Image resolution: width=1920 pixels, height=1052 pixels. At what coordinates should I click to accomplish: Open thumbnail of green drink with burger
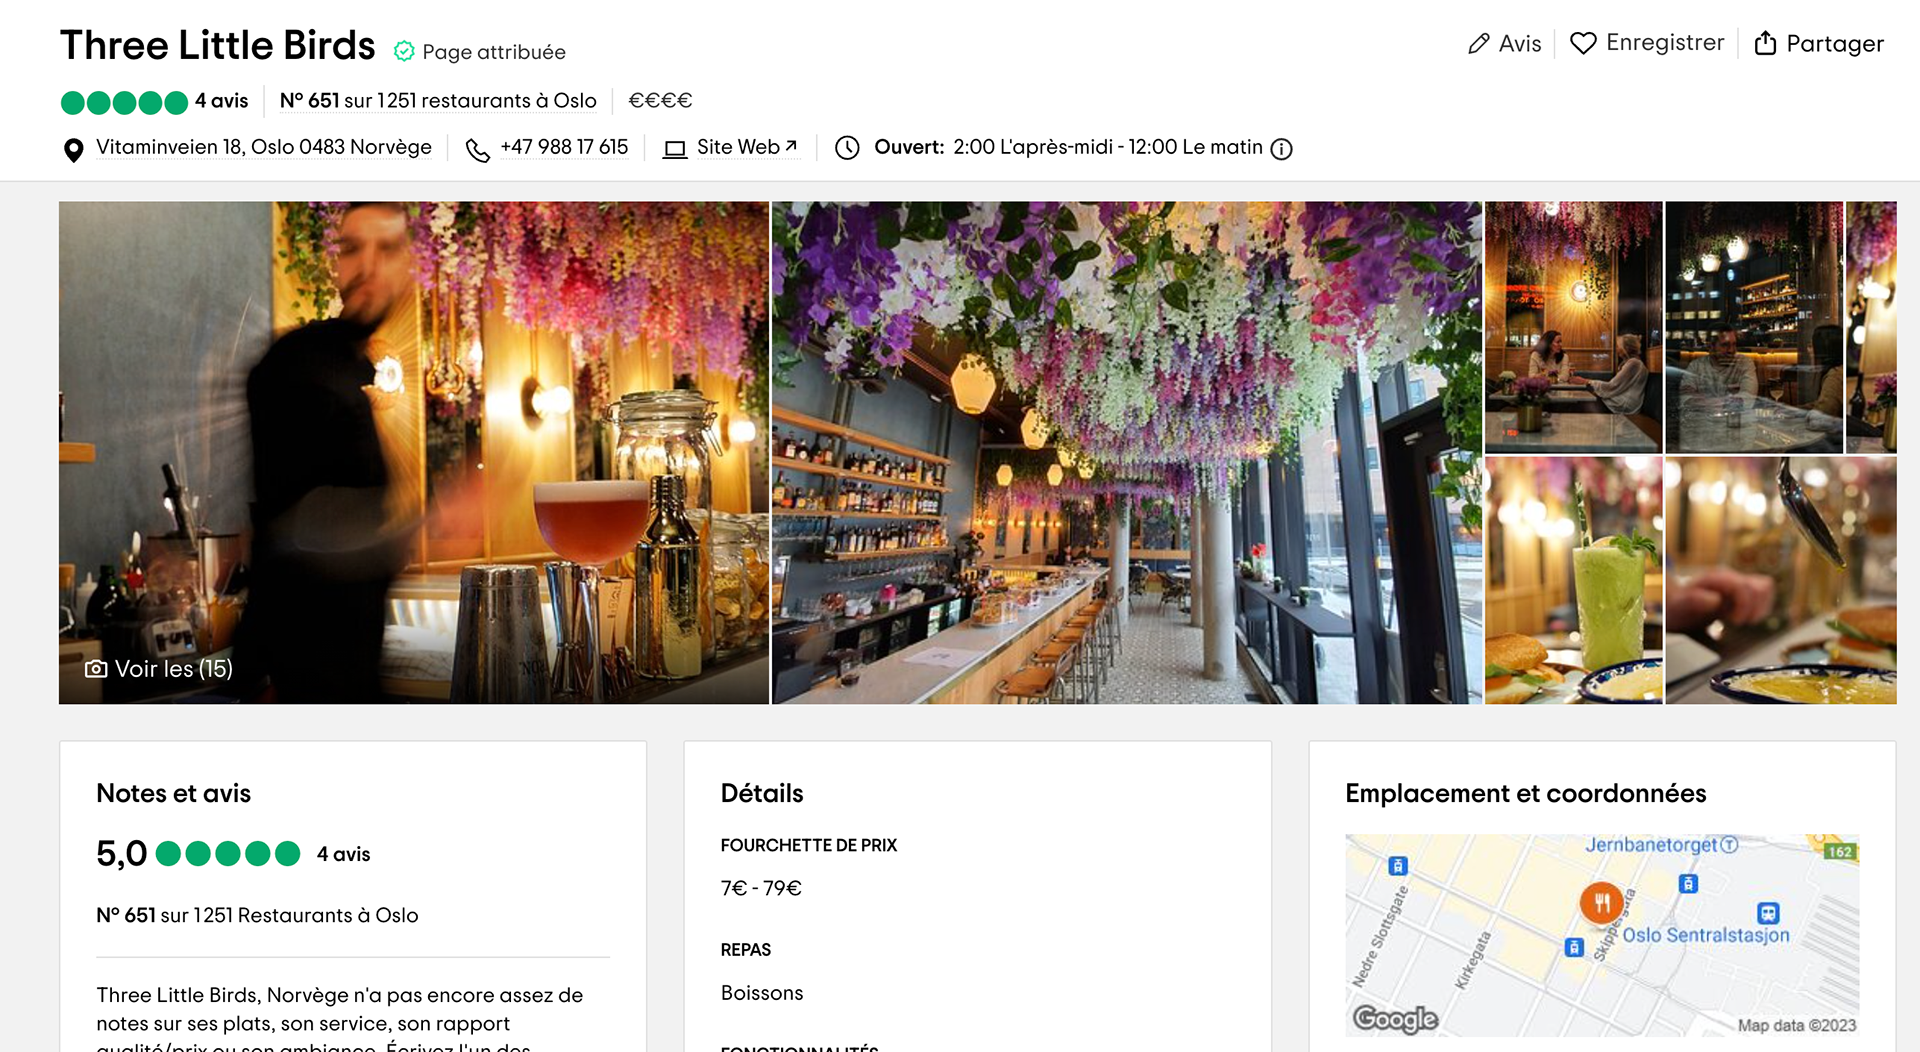point(1574,581)
